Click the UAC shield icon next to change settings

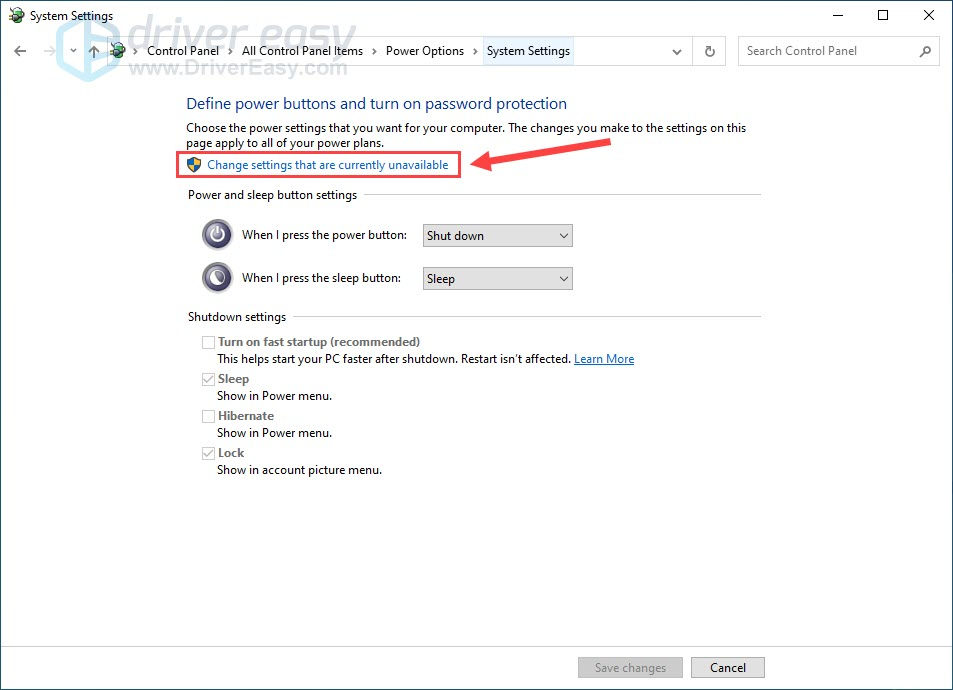(193, 164)
